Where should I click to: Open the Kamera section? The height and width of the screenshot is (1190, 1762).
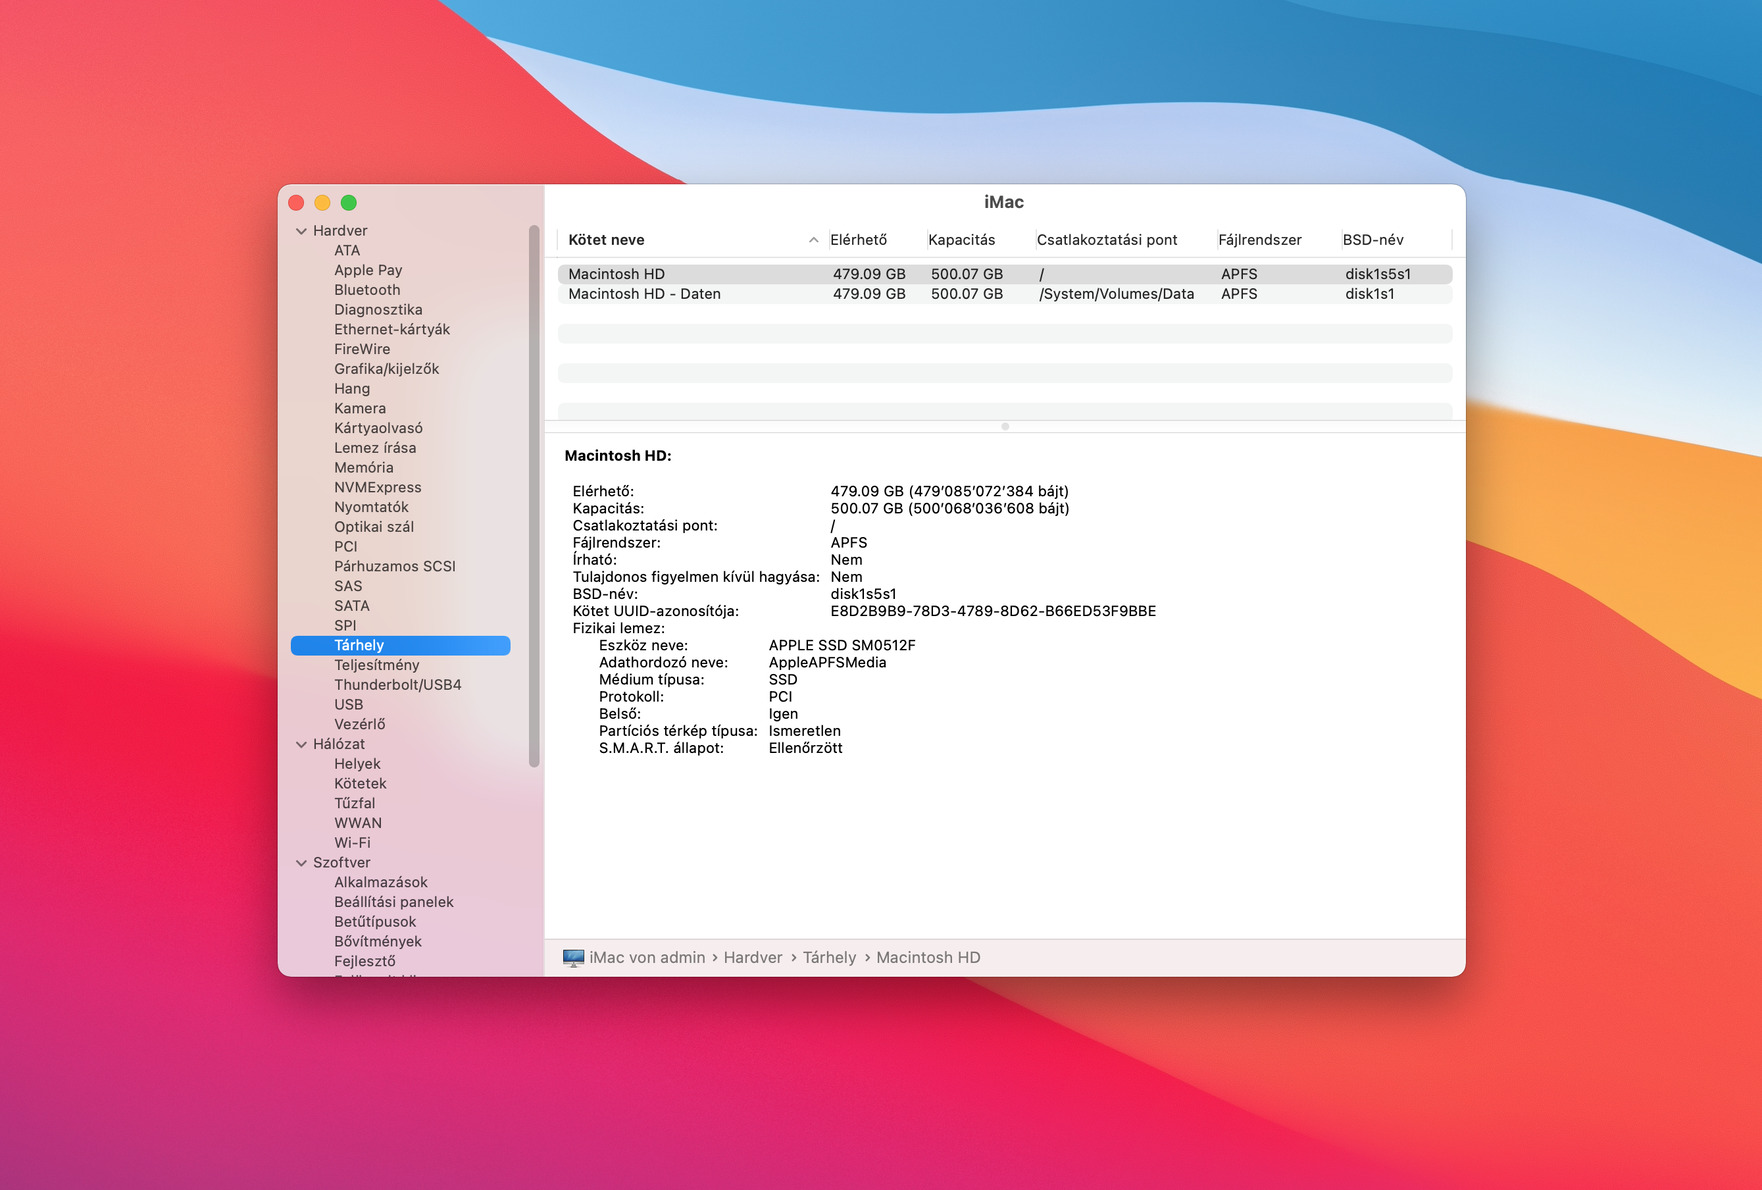pyautogui.click(x=360, y=408)
